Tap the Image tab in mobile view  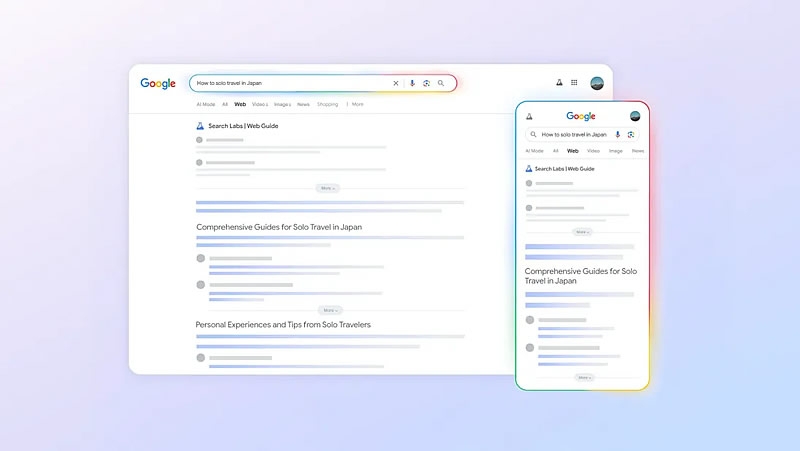(616, 151)
